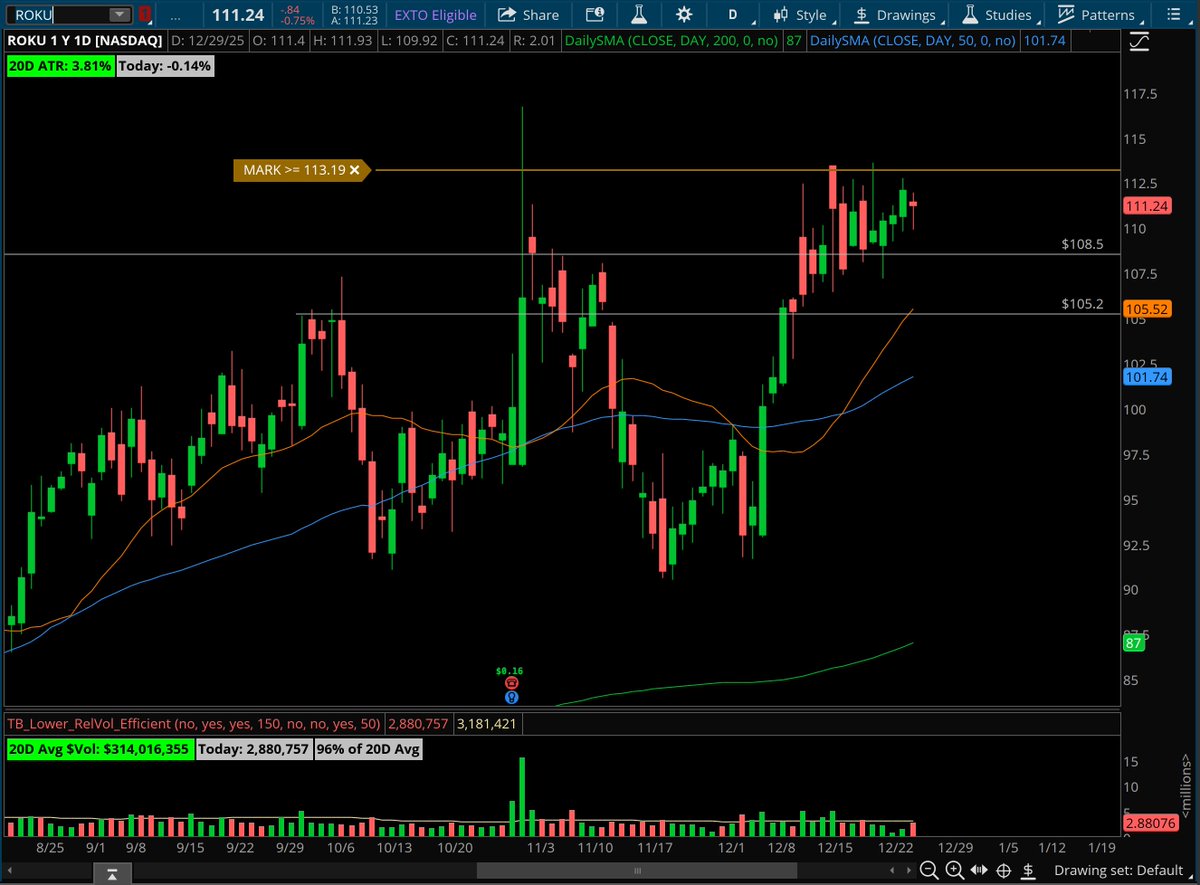Click the red phone earnings call icon

point(511,684)
